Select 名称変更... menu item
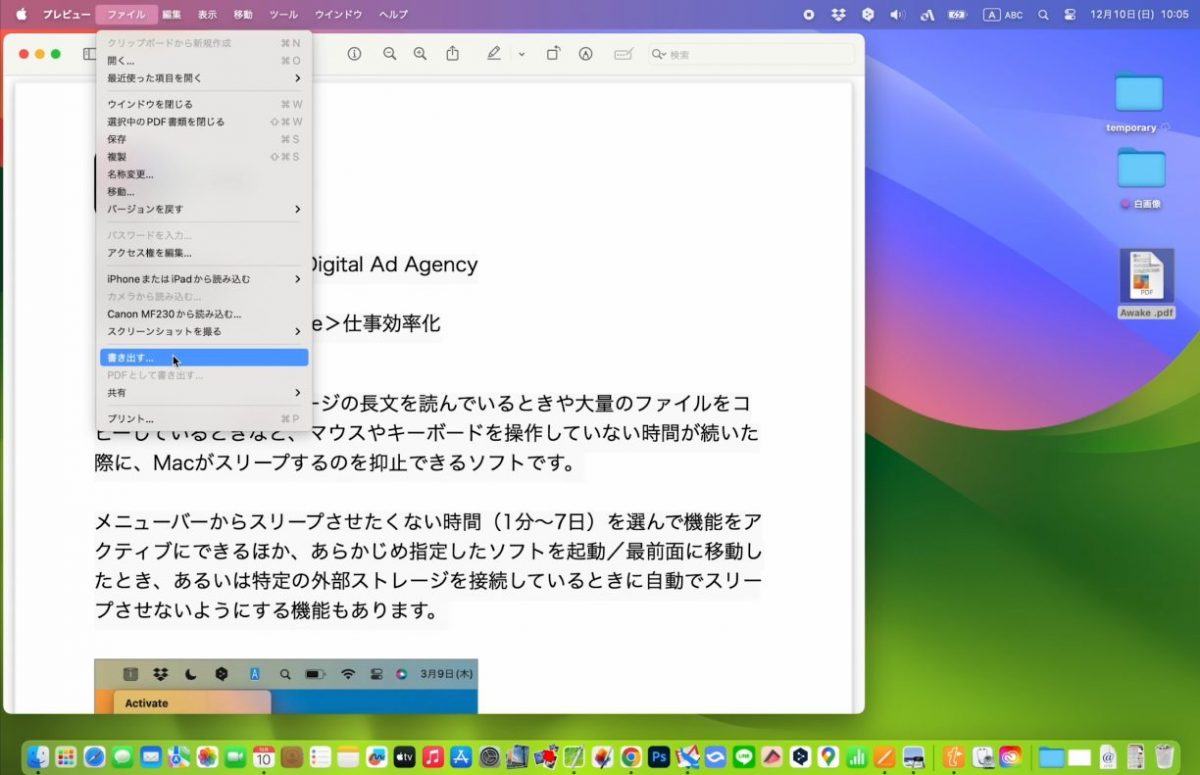The height and width of the screenshot is (775, 1200). click(204, 174)
